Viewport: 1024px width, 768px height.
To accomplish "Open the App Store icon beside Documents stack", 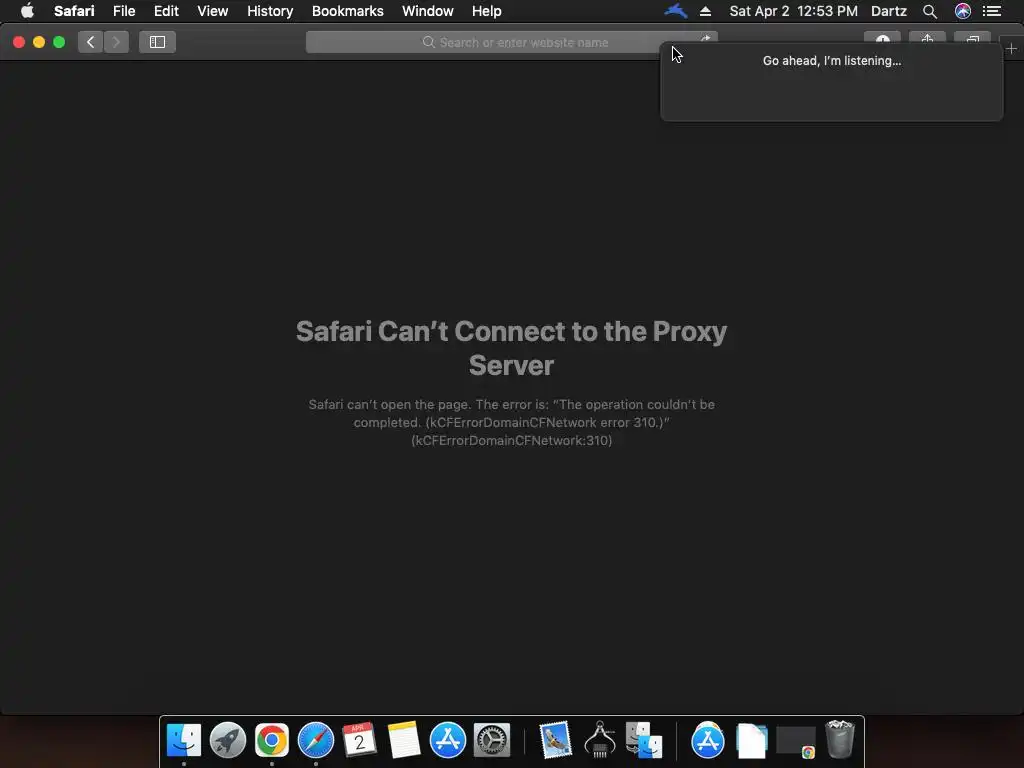I will click(708, 740).
